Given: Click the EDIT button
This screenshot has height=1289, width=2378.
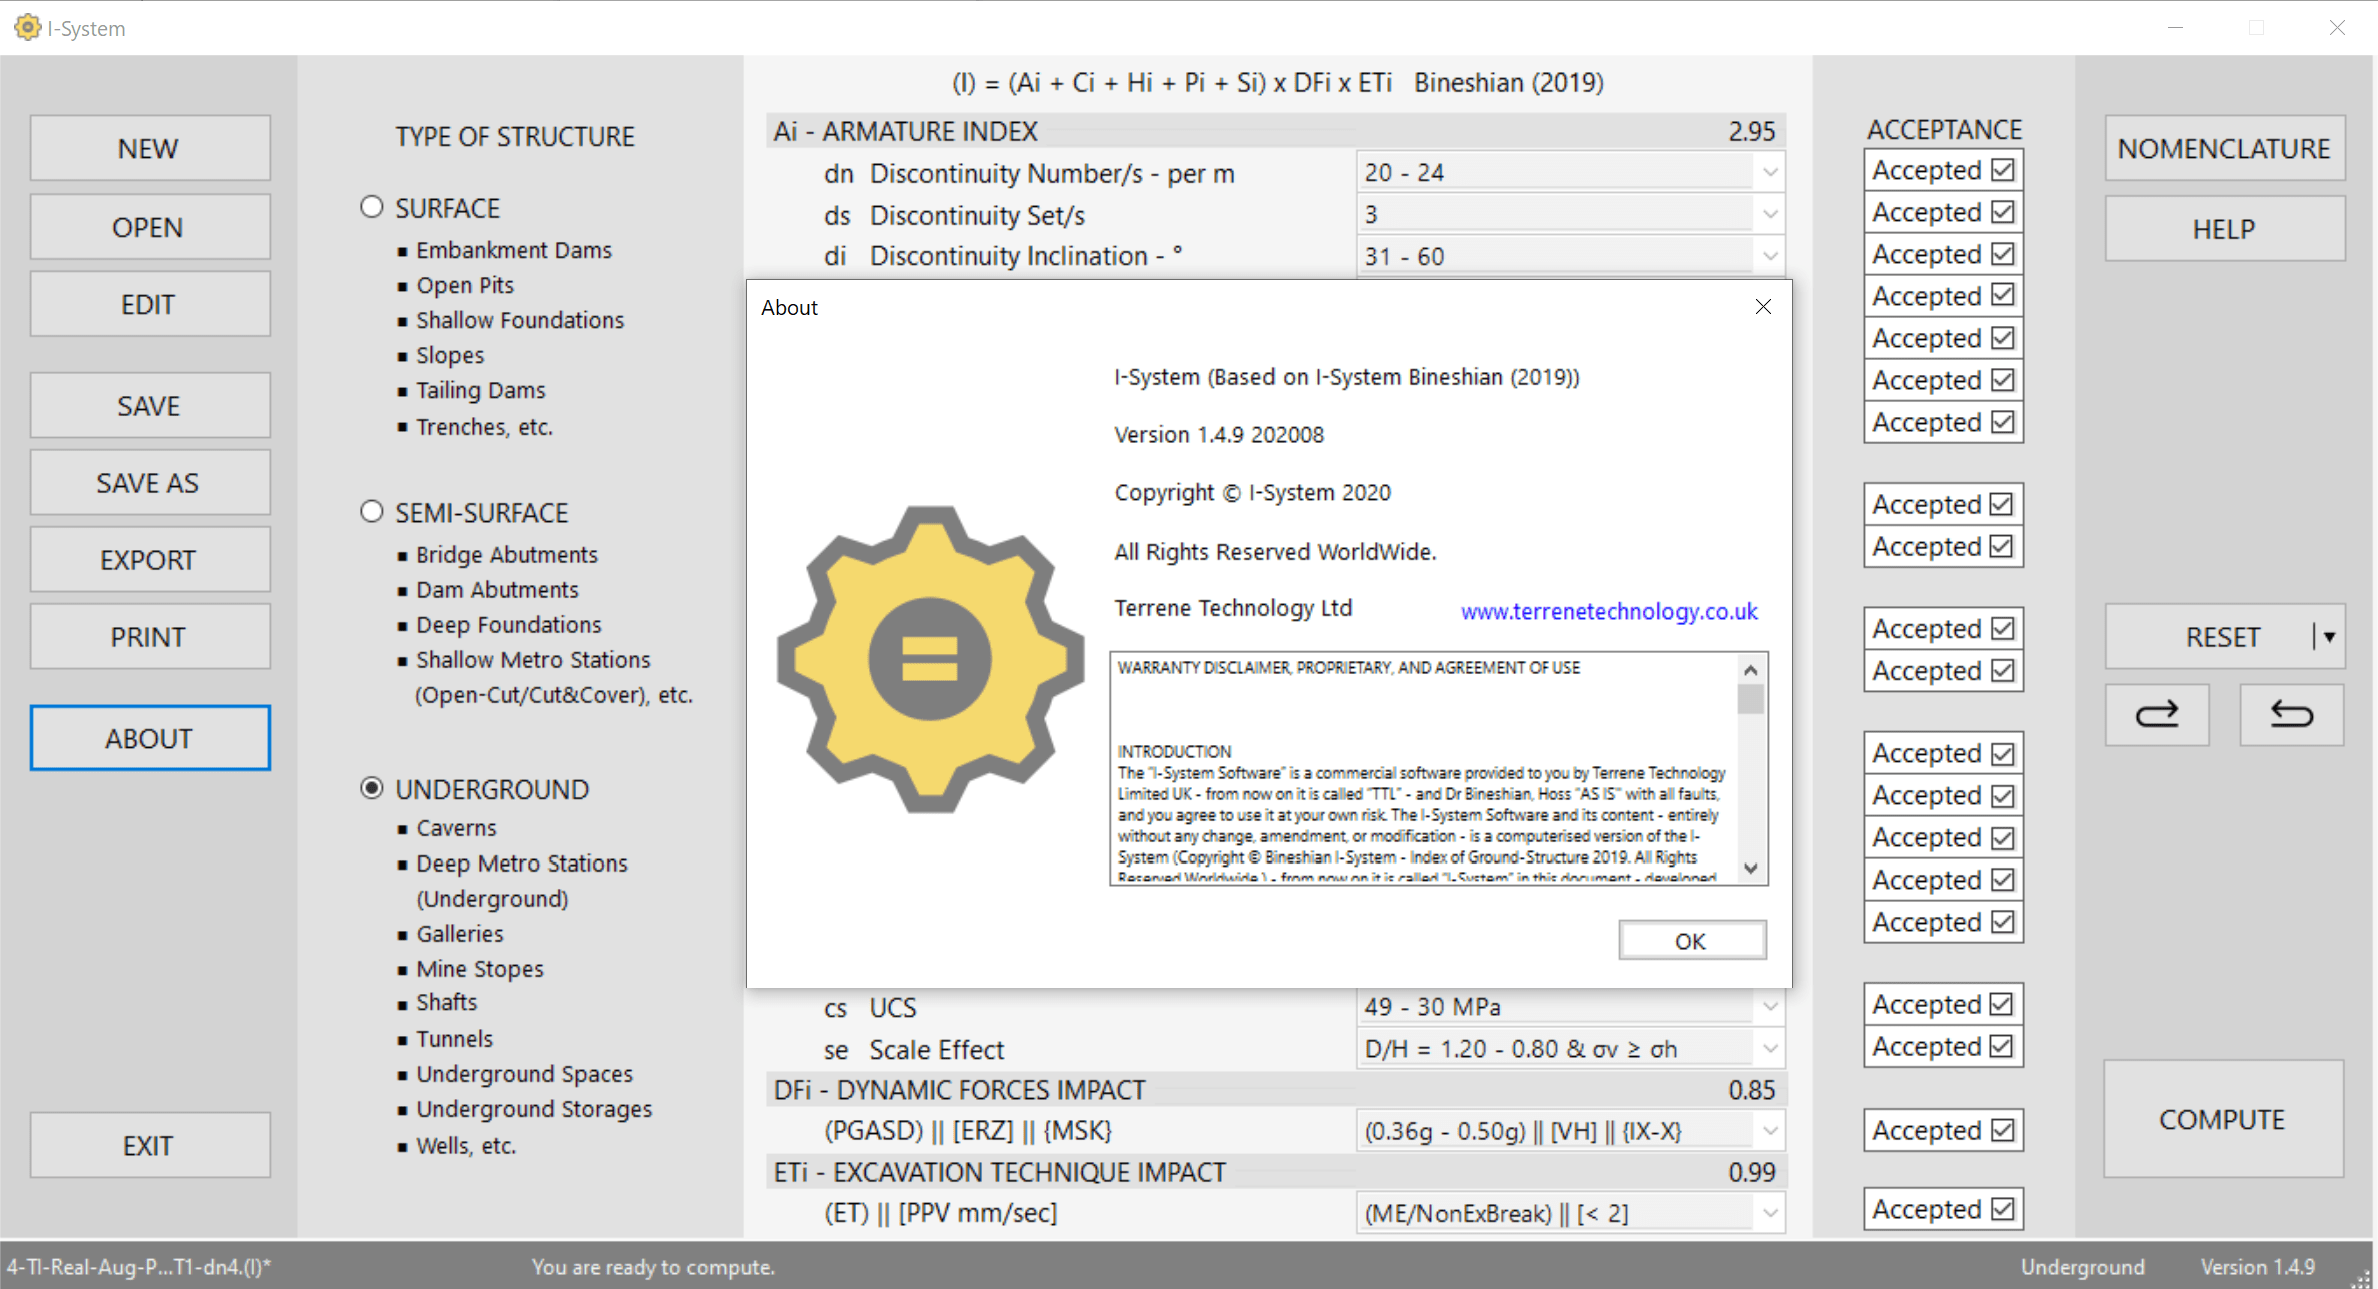Looking at the screenshot, I should coord(149,304).
